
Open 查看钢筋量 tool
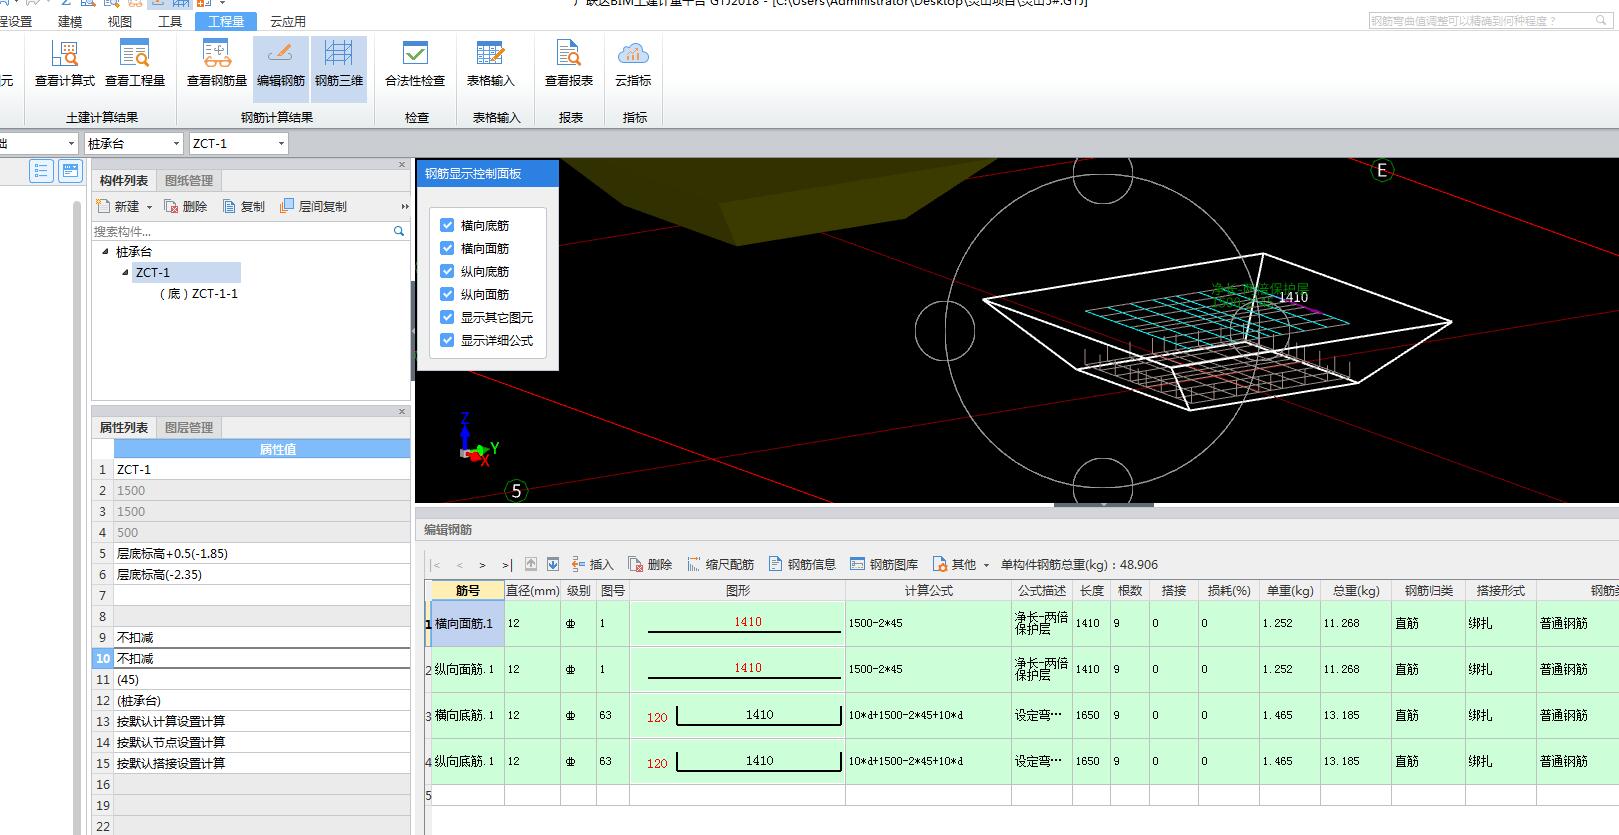pos(217,65)
